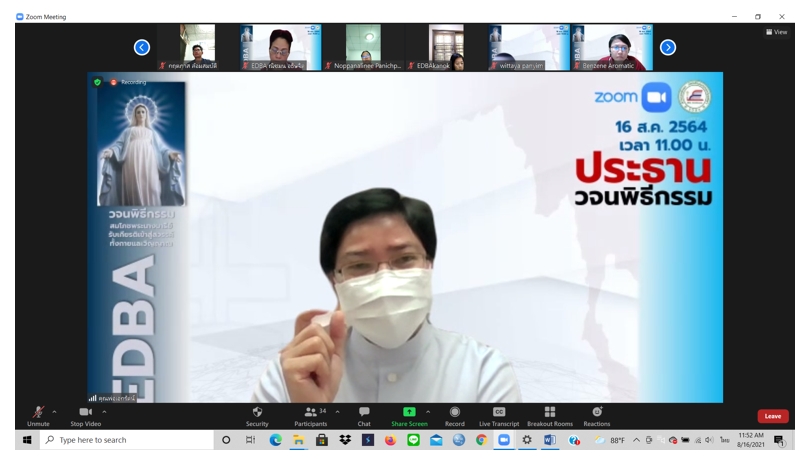Click the Windows Start button
This screenshot has height=459, width=804.
tap(27, 440)
